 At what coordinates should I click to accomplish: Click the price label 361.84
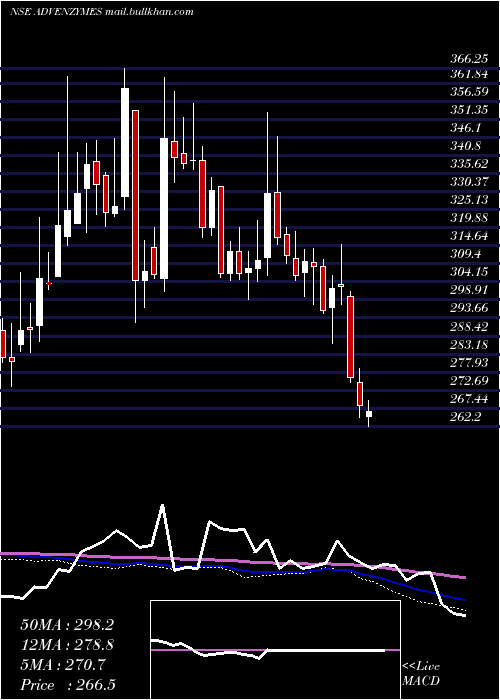click(469, 74)
